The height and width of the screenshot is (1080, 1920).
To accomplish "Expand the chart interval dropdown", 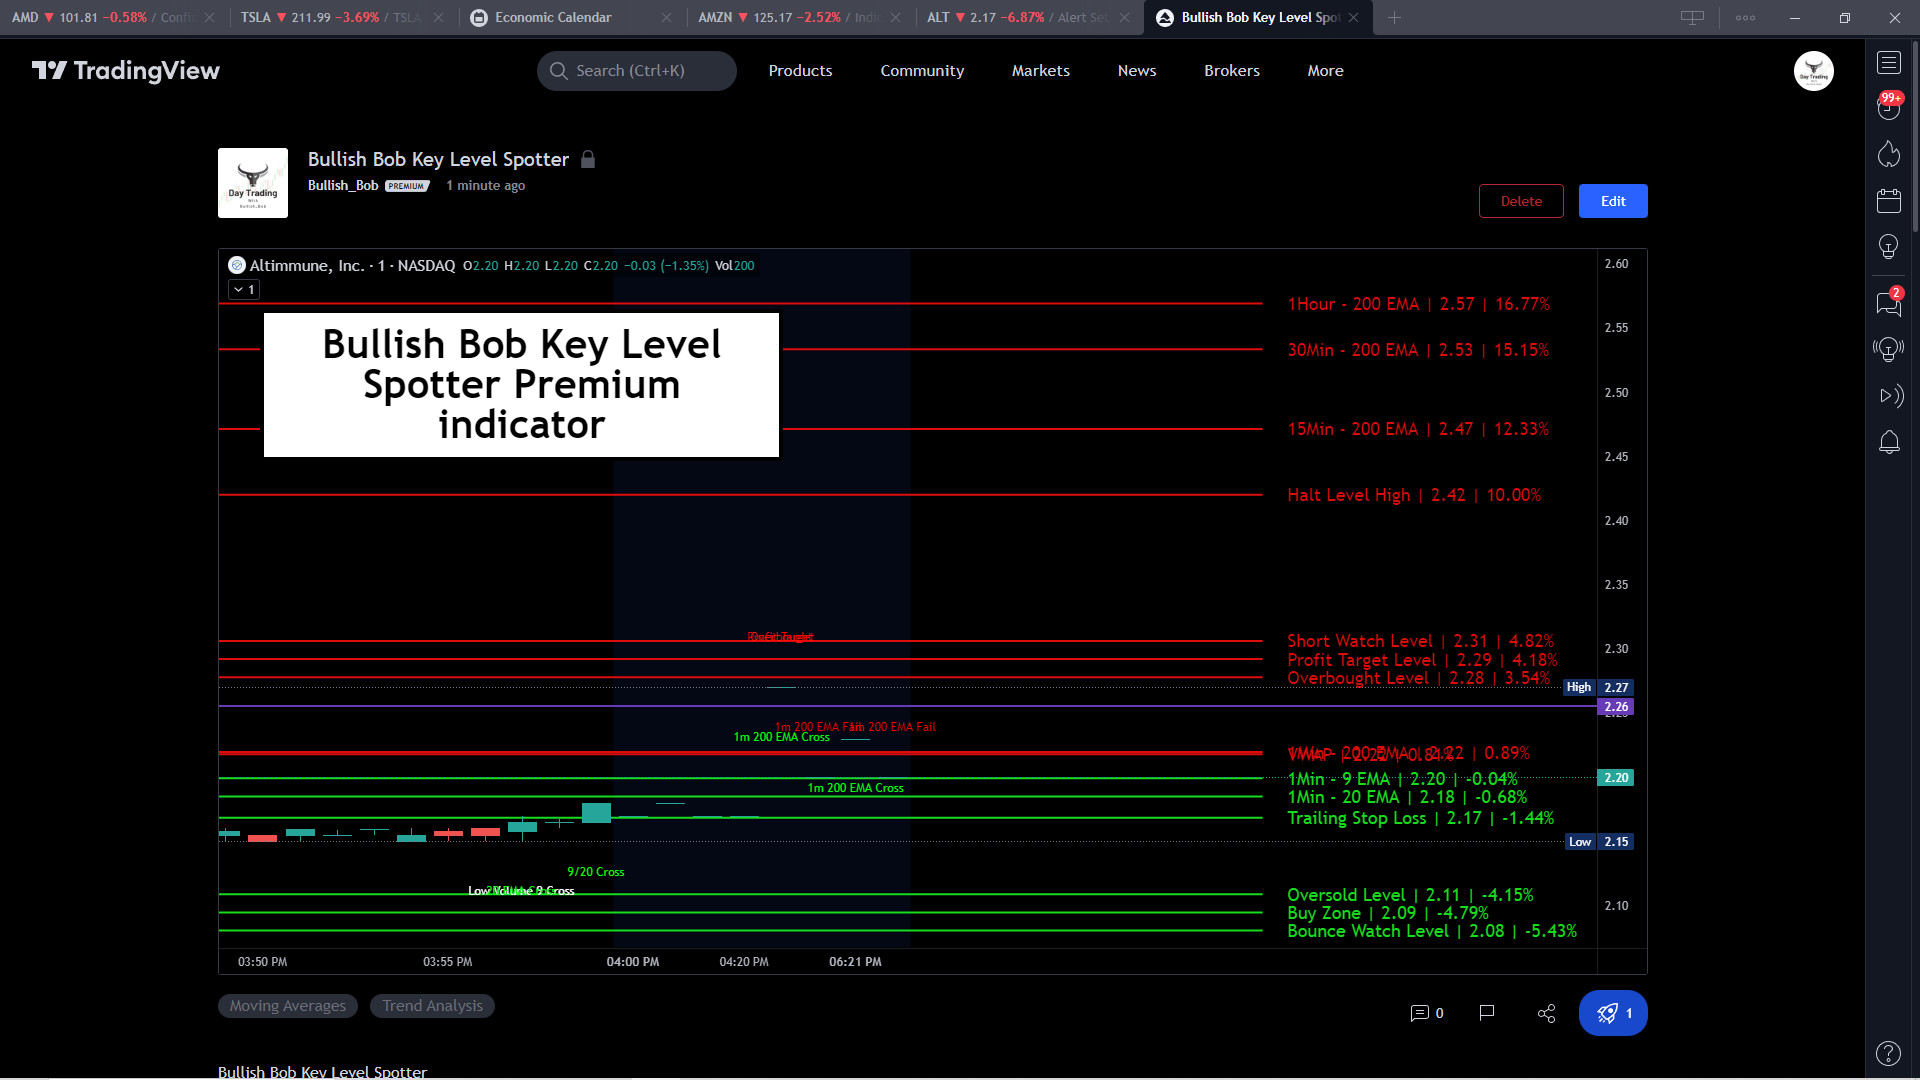I will point(243,289).
